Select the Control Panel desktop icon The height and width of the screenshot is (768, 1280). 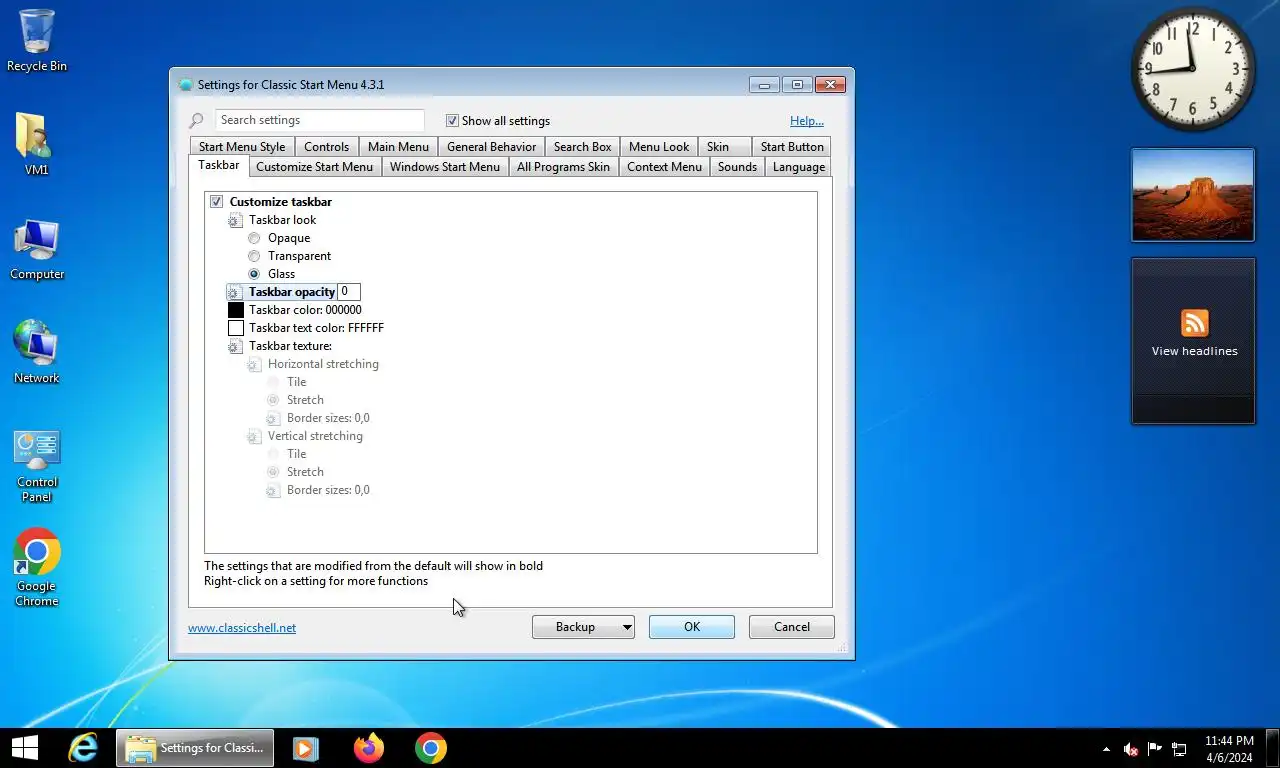click(x=37, y=465)
